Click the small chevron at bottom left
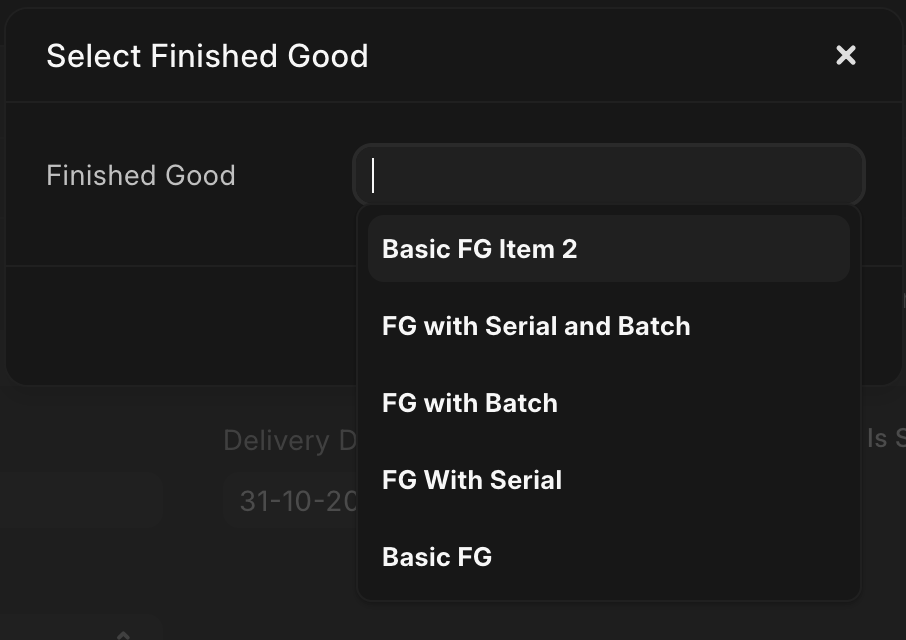 (123, 633)
